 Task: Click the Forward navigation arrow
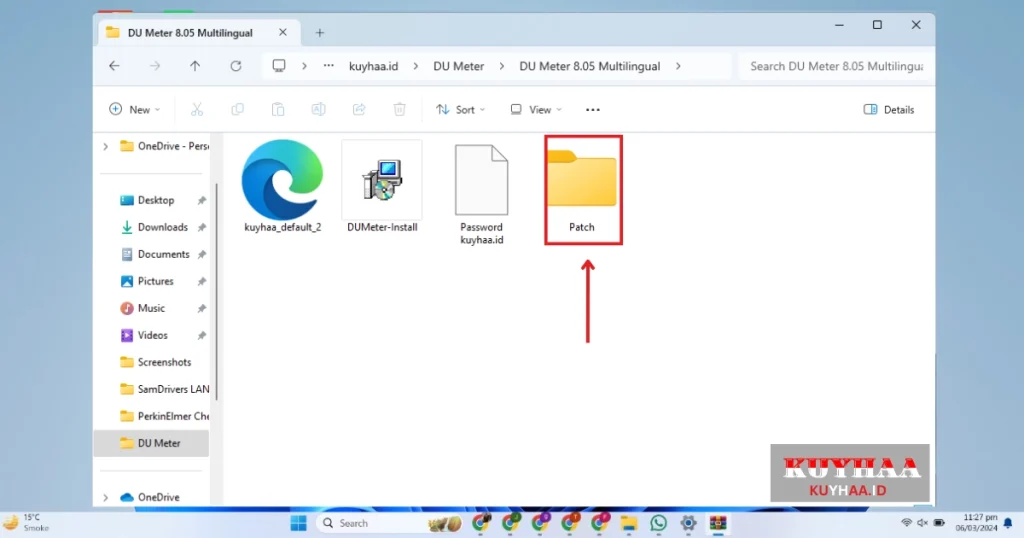click(155, 66)
